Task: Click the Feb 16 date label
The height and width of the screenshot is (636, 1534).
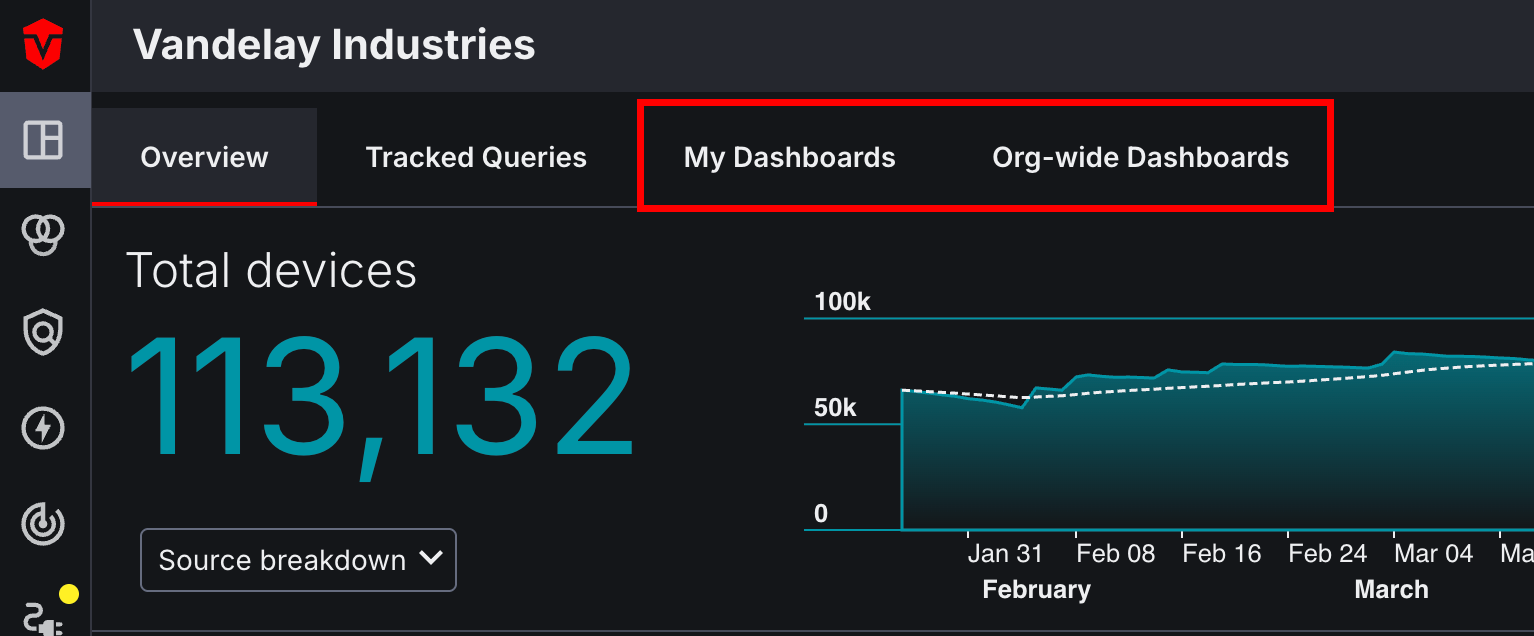Action: [1221, 553]
